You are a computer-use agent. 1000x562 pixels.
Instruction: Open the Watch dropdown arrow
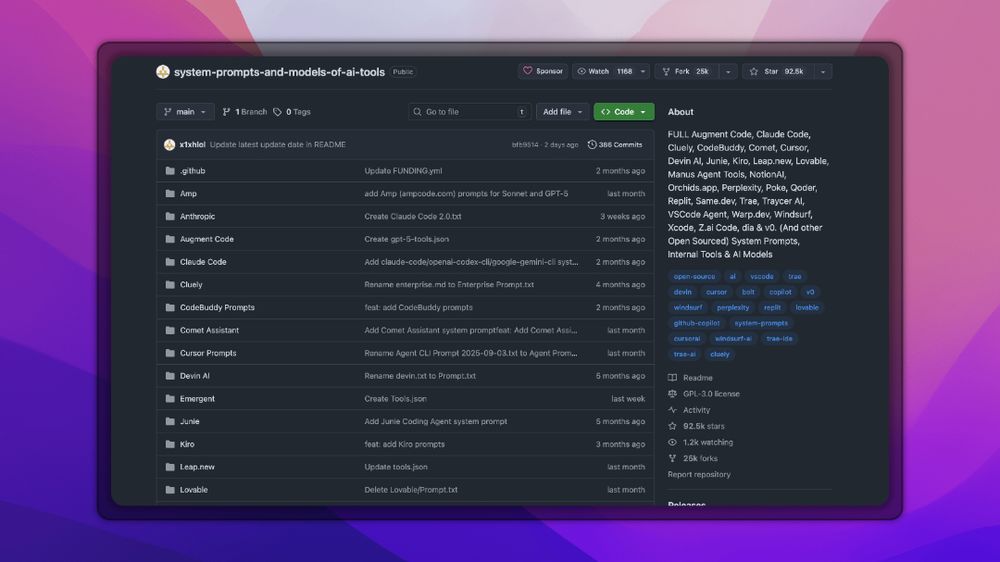pos(643,71)
